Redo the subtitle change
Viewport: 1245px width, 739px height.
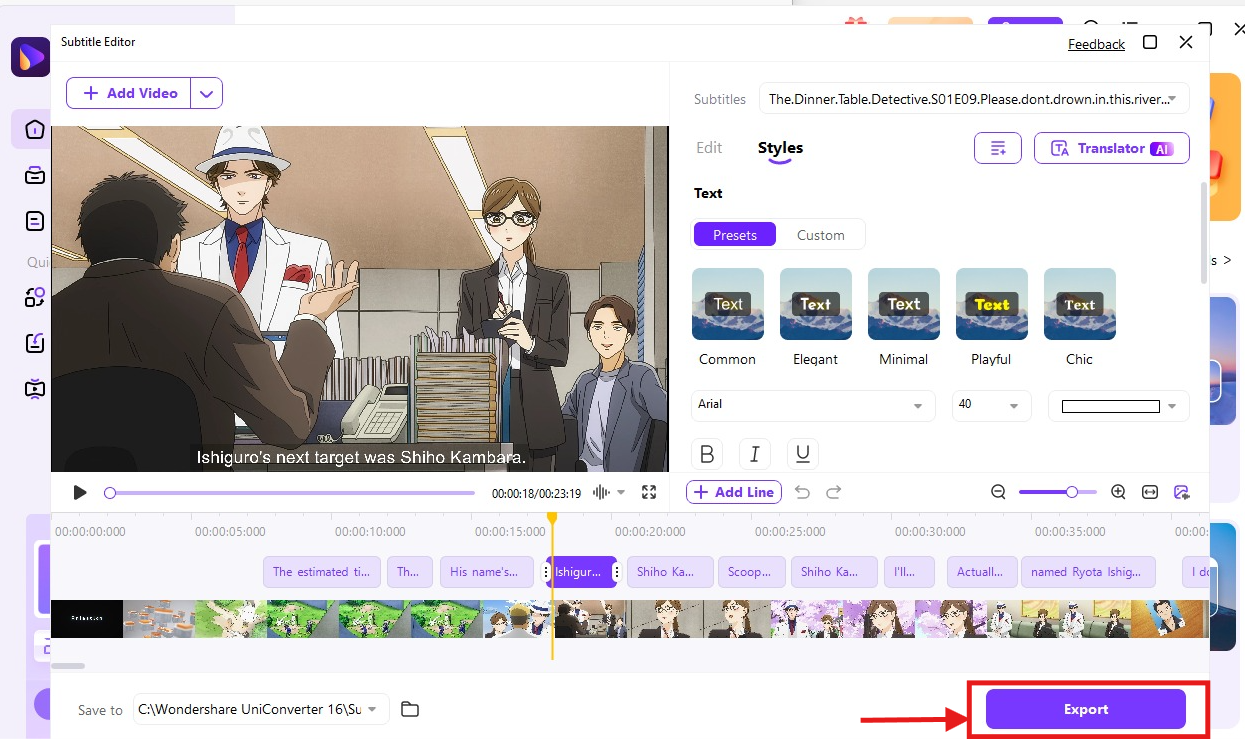click(x=834, y=492)
